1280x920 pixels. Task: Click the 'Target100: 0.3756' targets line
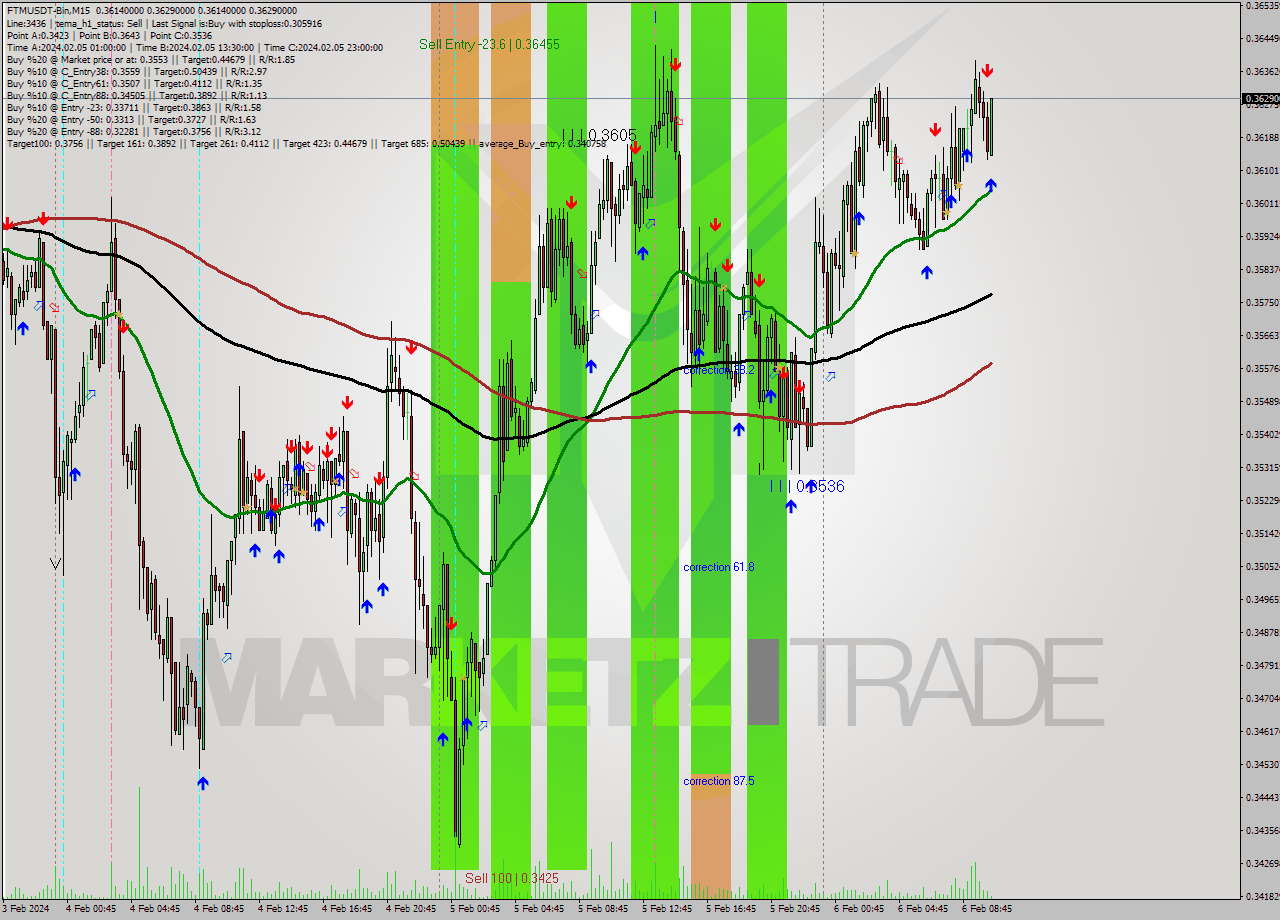coord(306,143)
